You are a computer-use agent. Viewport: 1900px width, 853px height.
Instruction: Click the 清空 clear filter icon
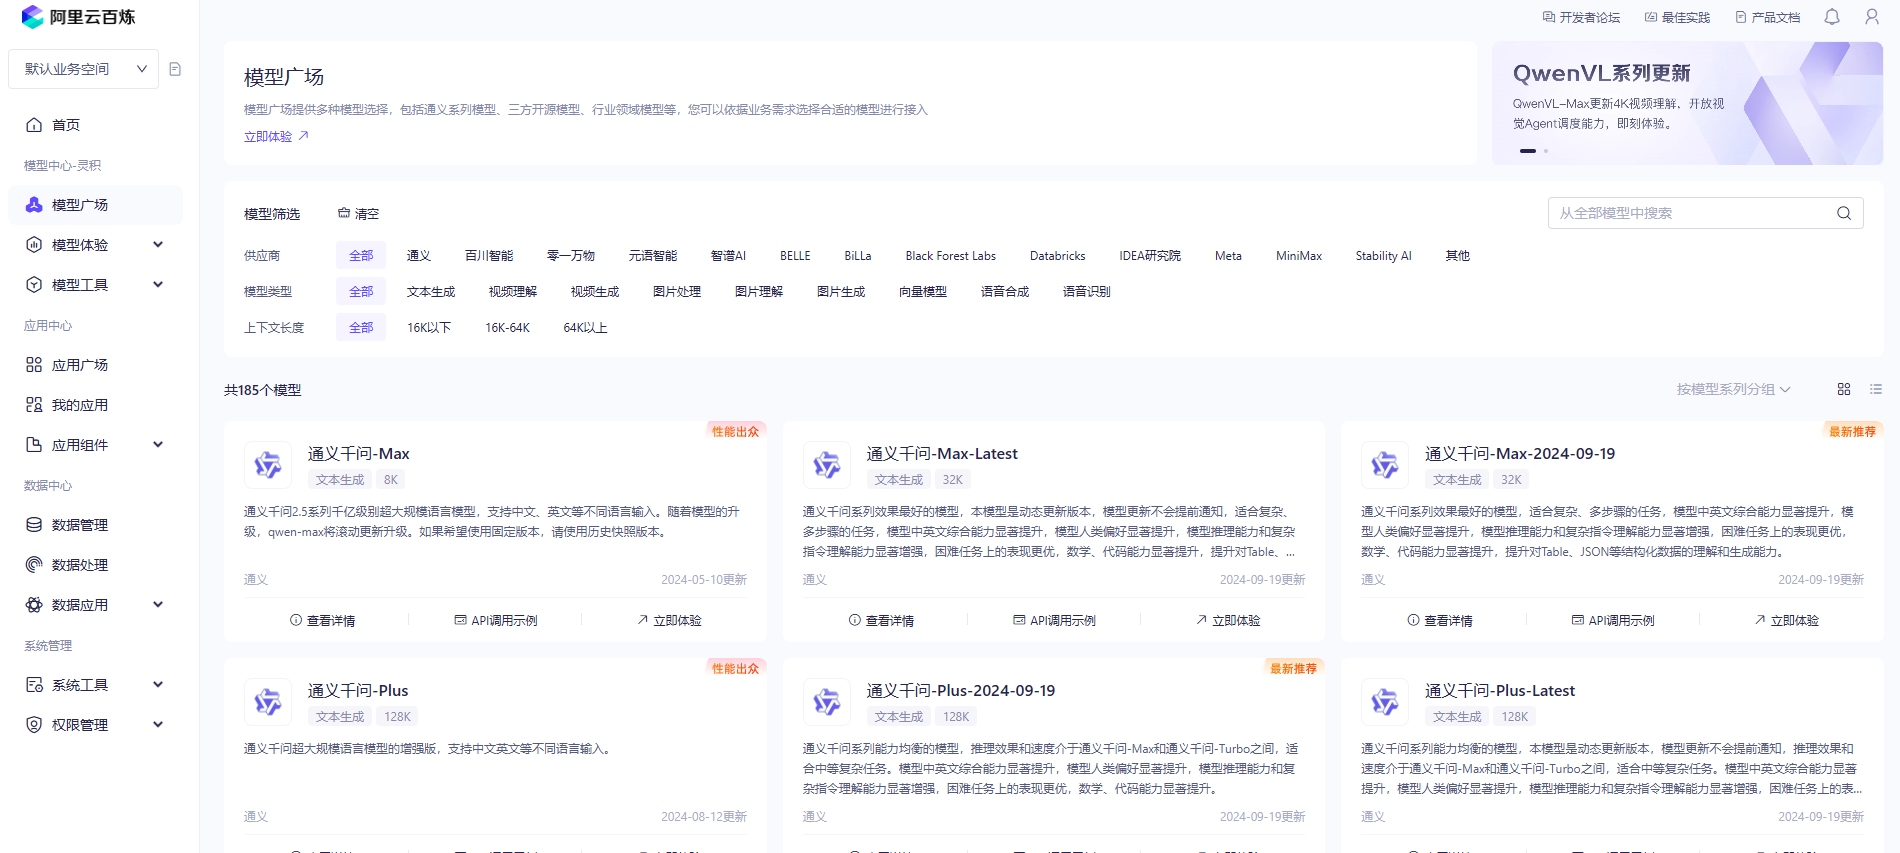click(344, 213)
